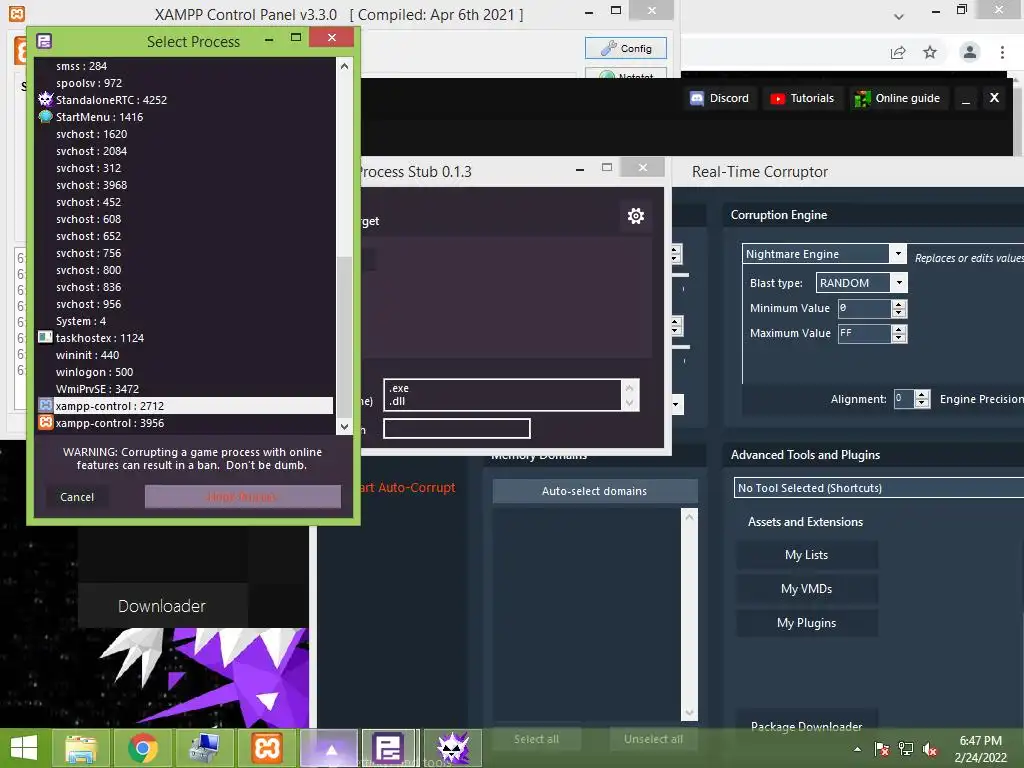The width and height of the screenshot is (1024, 768).
Task: Click the StartMenu globe icon
Action: pos(45,116)
